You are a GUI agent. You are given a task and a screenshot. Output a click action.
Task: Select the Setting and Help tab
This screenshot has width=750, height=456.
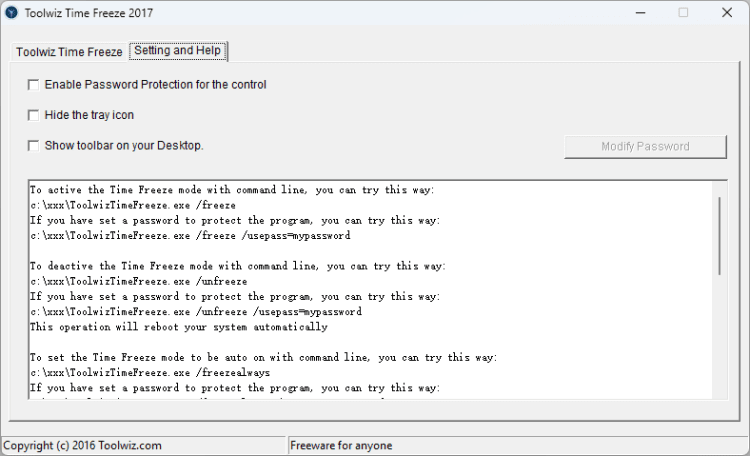click(178, 51)
